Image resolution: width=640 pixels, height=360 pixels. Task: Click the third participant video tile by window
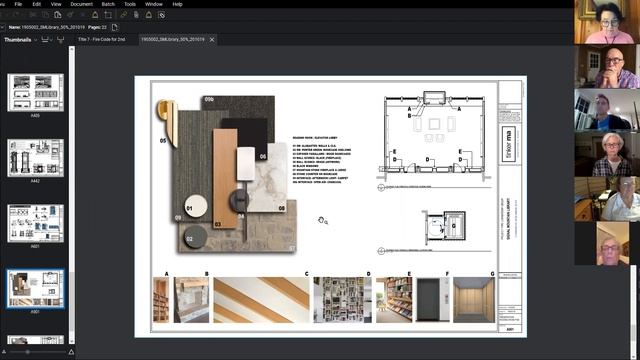[607, 109]
